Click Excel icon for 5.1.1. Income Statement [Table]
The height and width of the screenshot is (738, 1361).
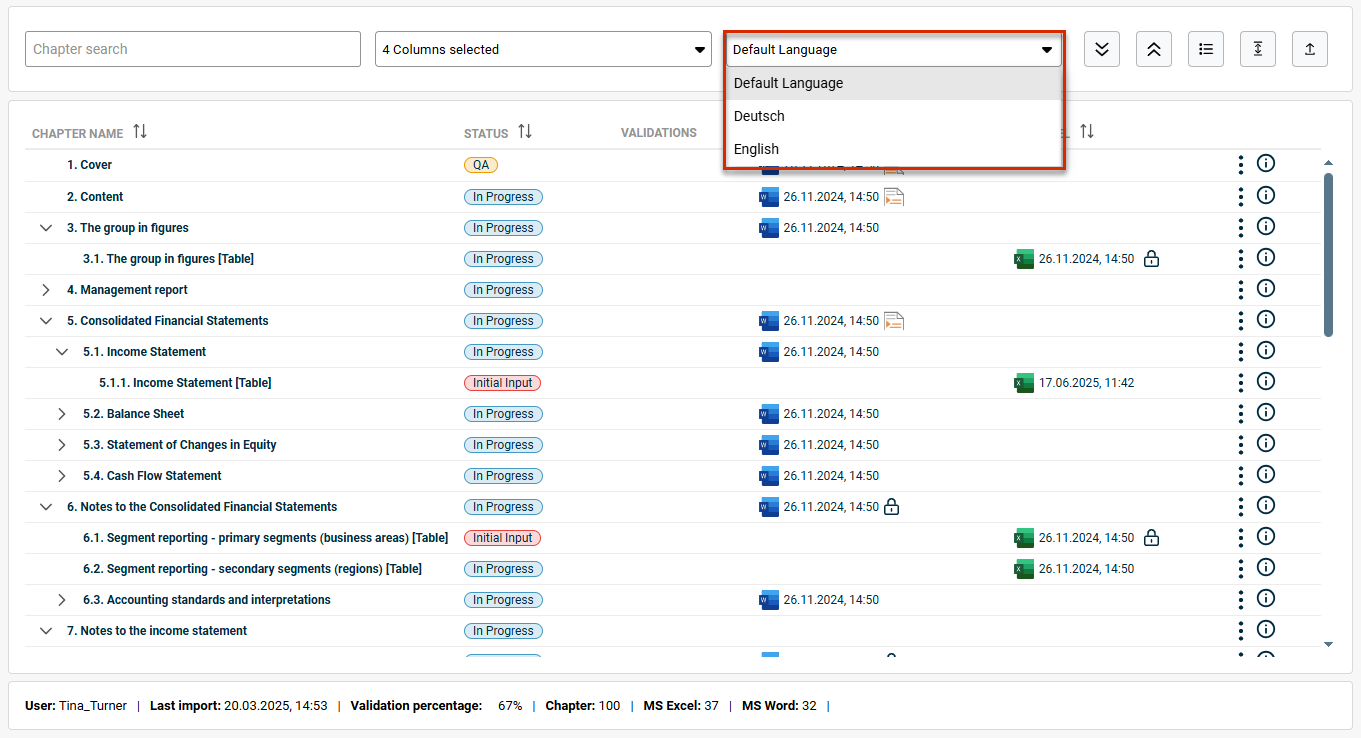1023,383
